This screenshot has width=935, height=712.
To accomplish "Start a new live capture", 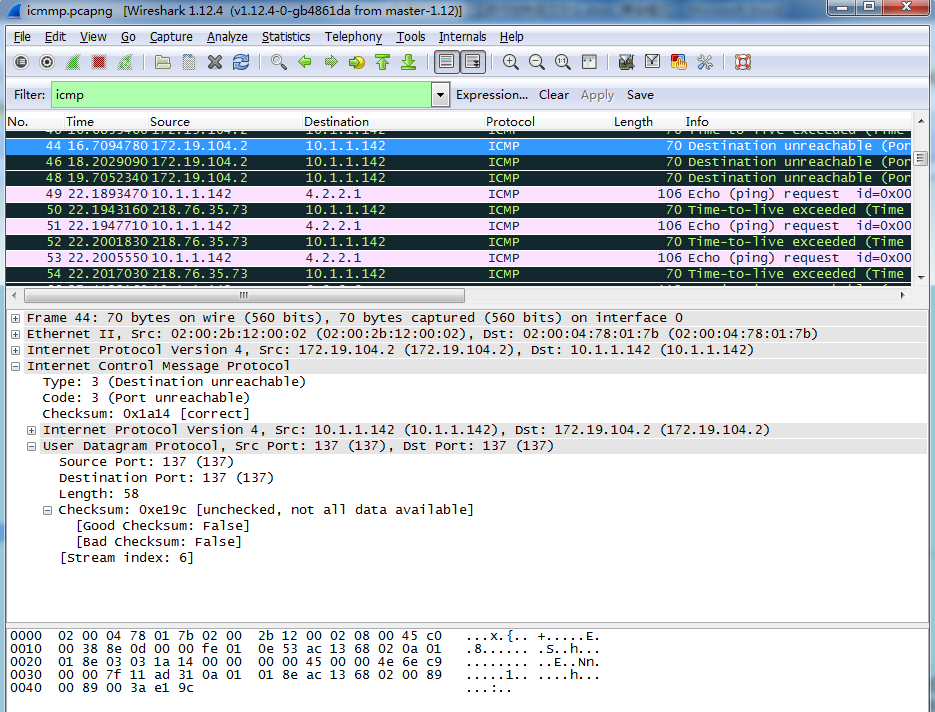I will point(73,62).
